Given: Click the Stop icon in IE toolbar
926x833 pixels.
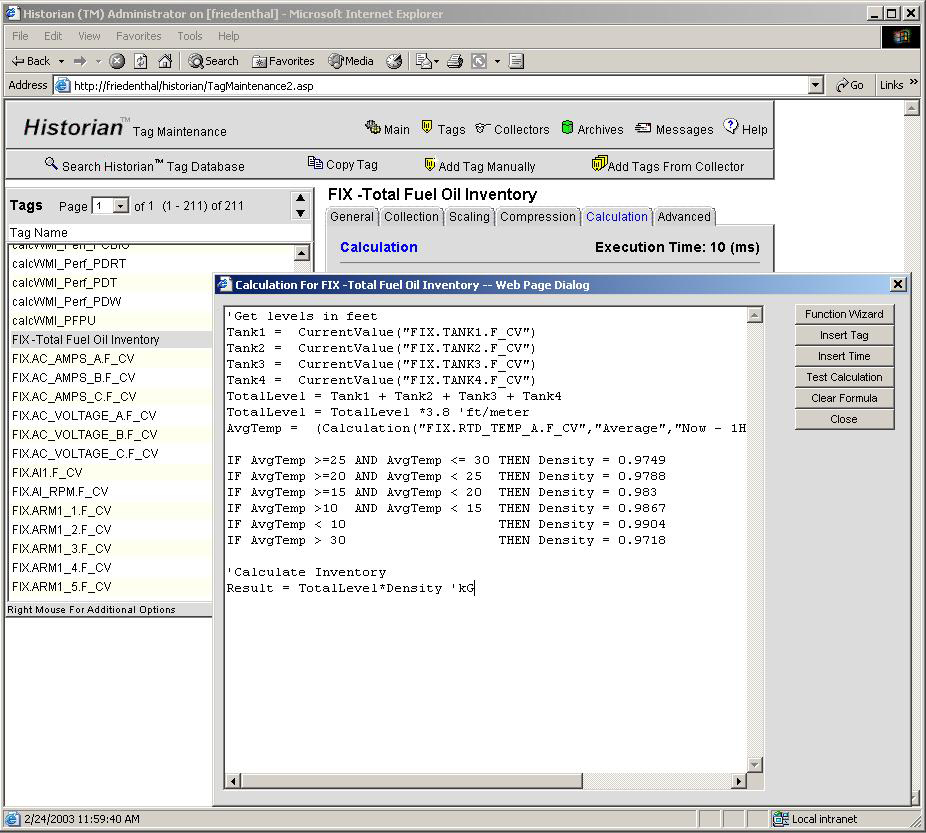Looking at the screenshot, I should click(x=117, y=61).
